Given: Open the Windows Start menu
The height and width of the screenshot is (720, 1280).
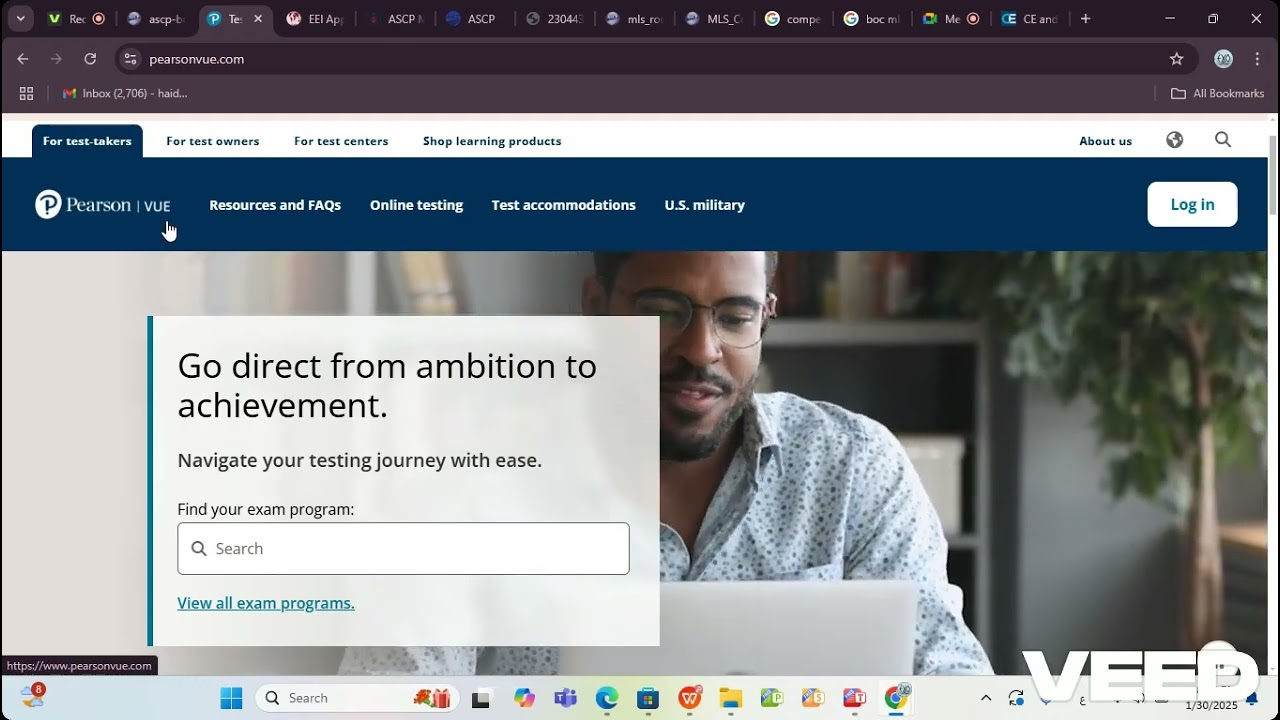Looking at the screenshot, I should coord(231,698).
